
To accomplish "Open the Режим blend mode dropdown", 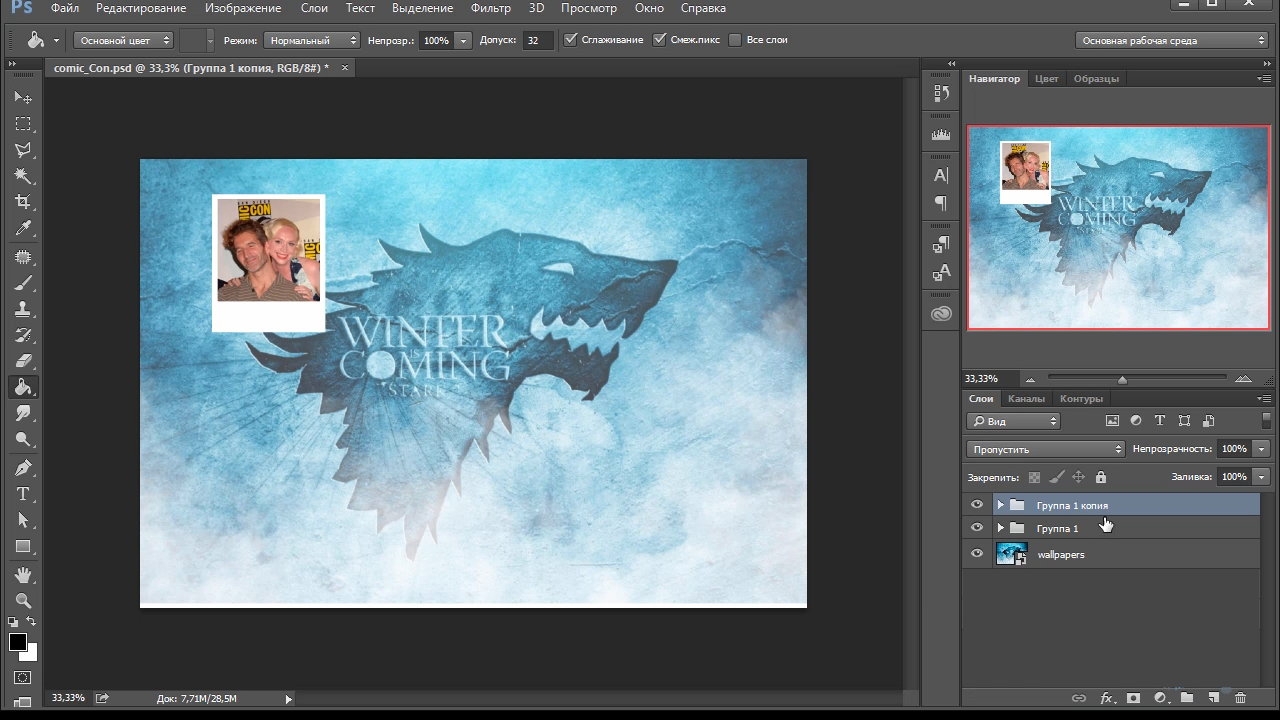I will pyautogui.click(x=312, y=40).
